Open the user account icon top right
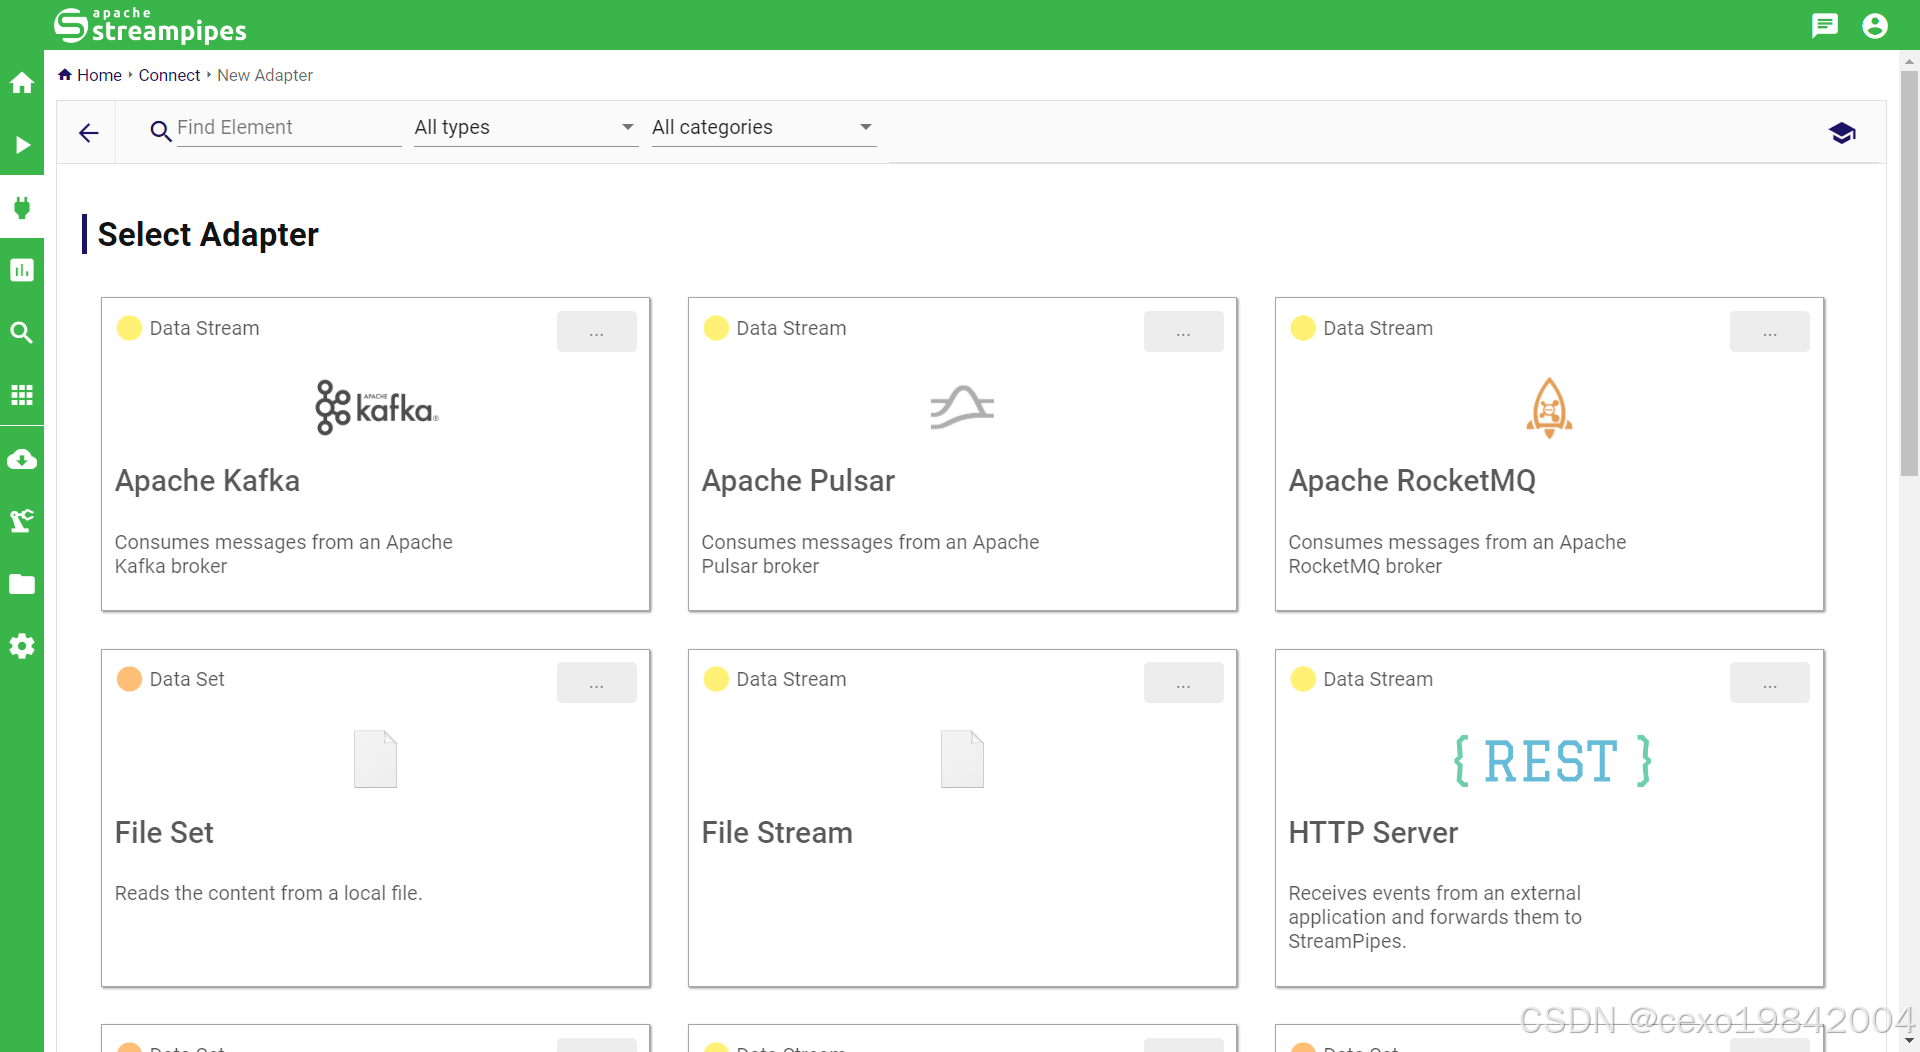Screen dimensions: 1920x1052 [x=1875, y=25]
